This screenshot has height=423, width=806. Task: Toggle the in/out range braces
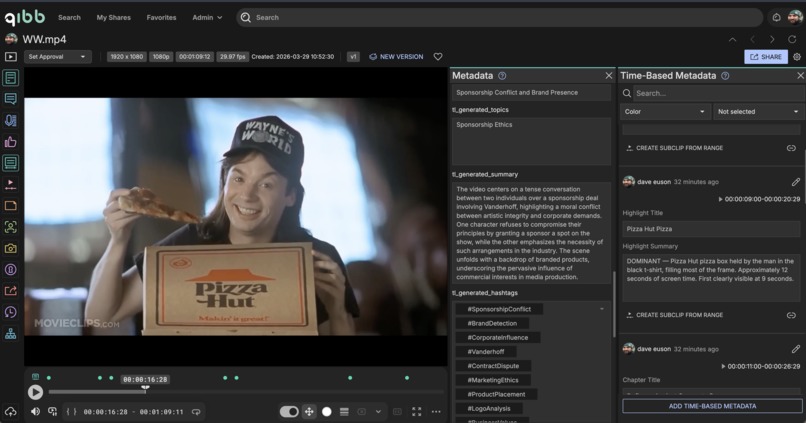click(x=71, y=412)
